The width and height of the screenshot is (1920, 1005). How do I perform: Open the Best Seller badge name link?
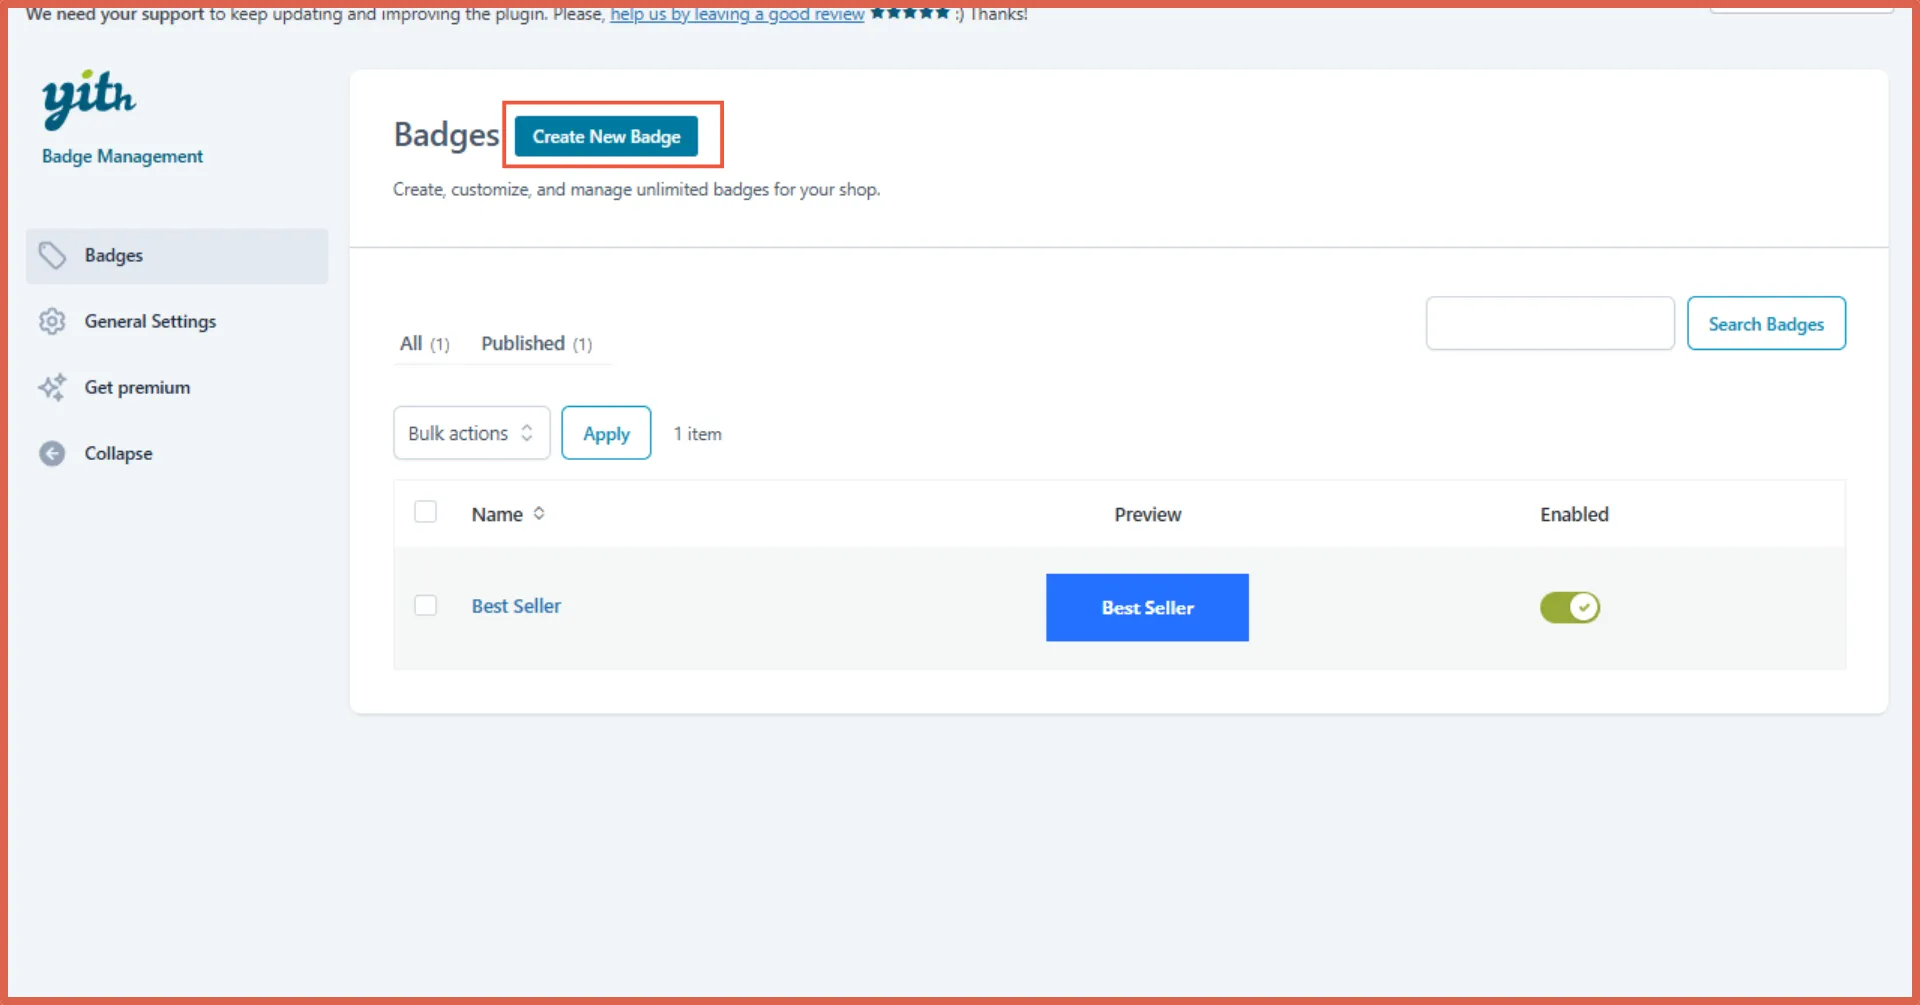click(x=516, y=606)
